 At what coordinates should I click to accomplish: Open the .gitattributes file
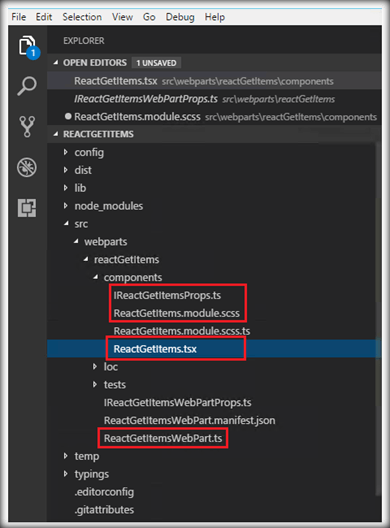104,510
